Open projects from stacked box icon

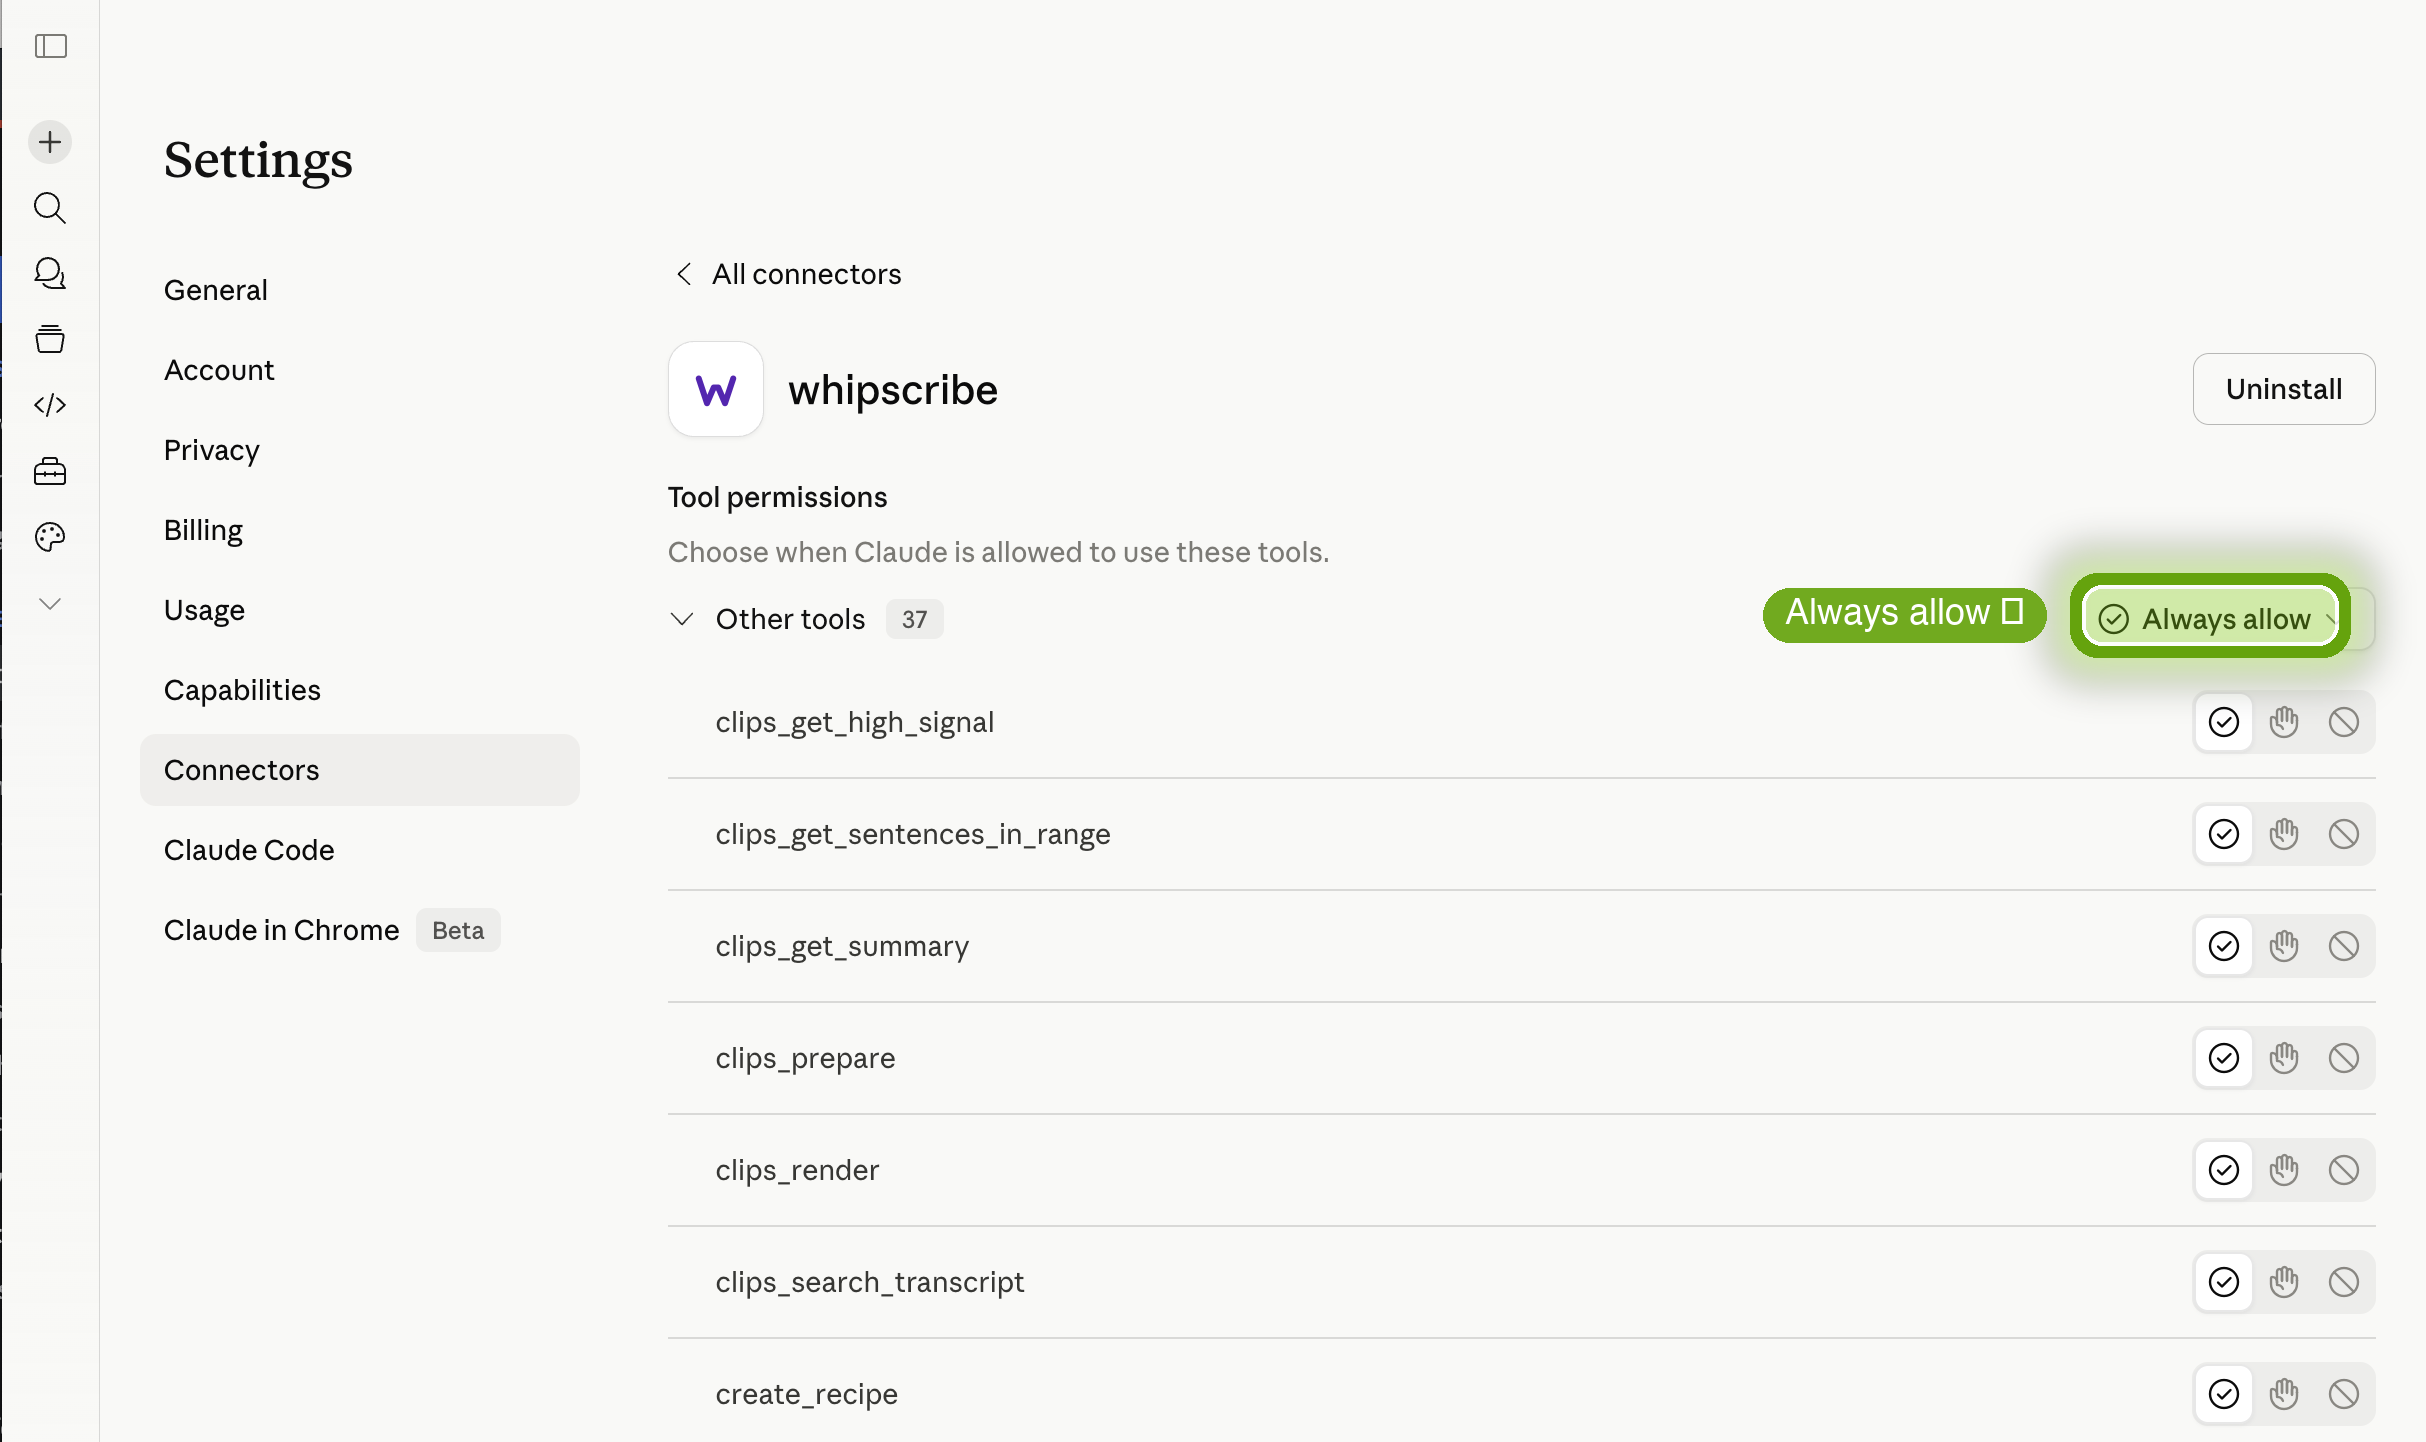coord(50,340)
